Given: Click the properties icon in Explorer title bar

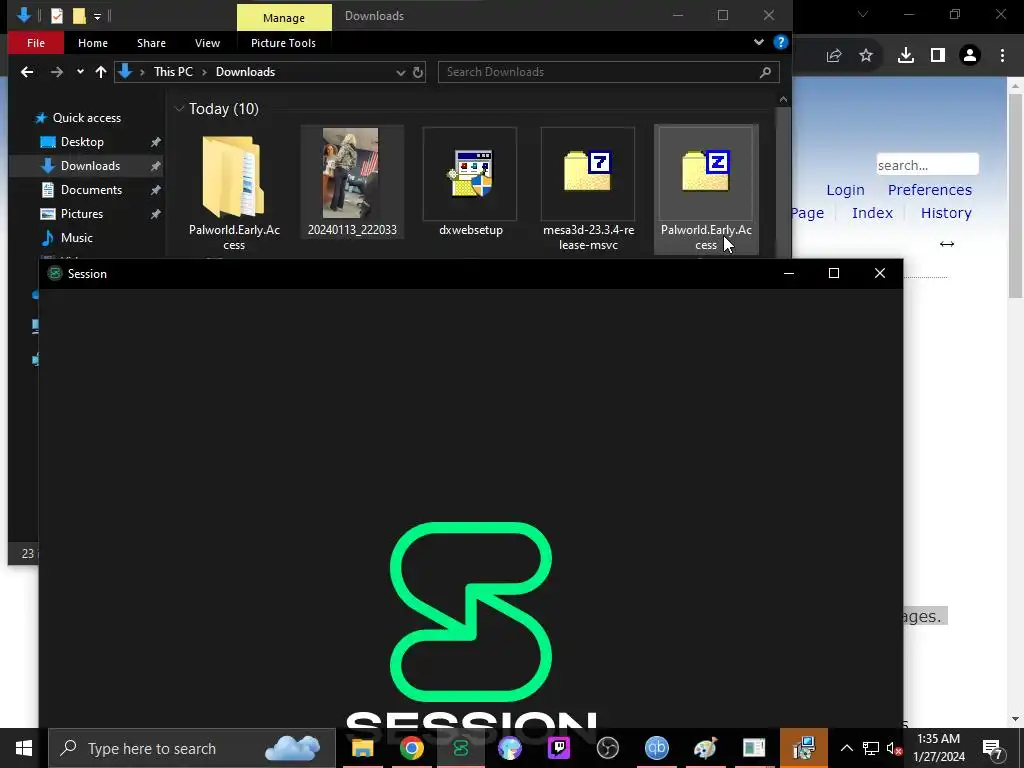Looking at the screenshot, I should (57, 15).
